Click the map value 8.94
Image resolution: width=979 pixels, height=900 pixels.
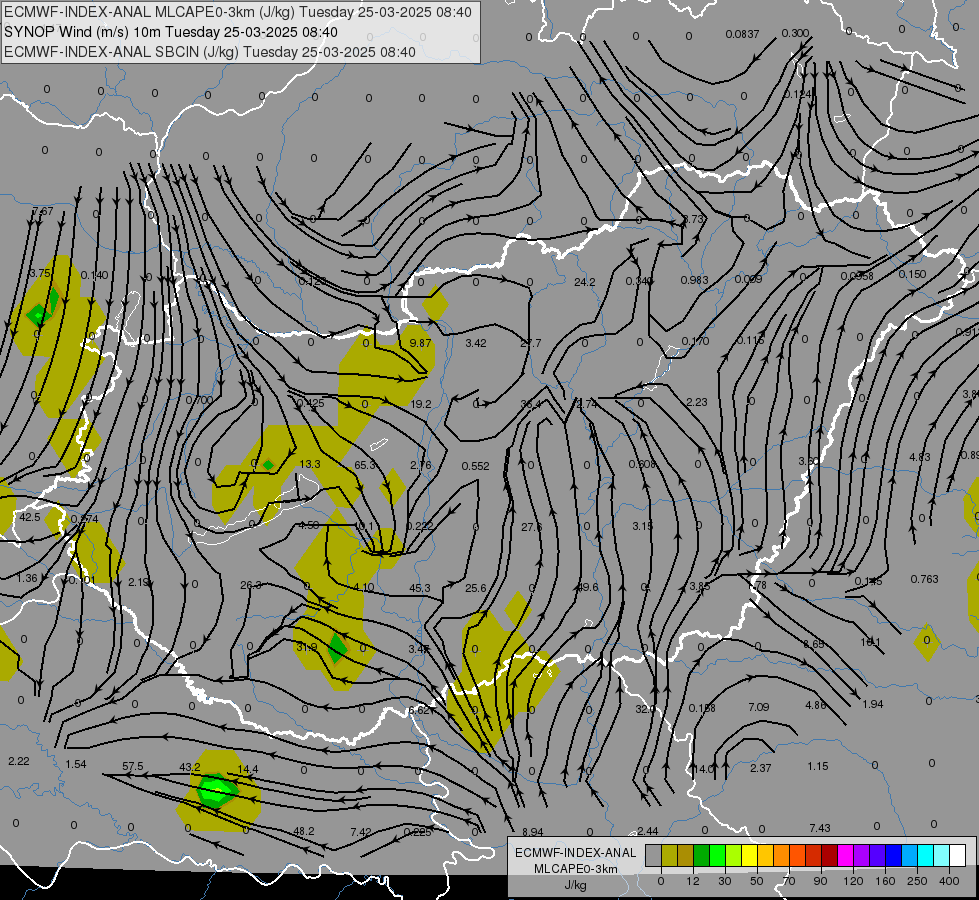pyautogui.click(x=533, y=832)
